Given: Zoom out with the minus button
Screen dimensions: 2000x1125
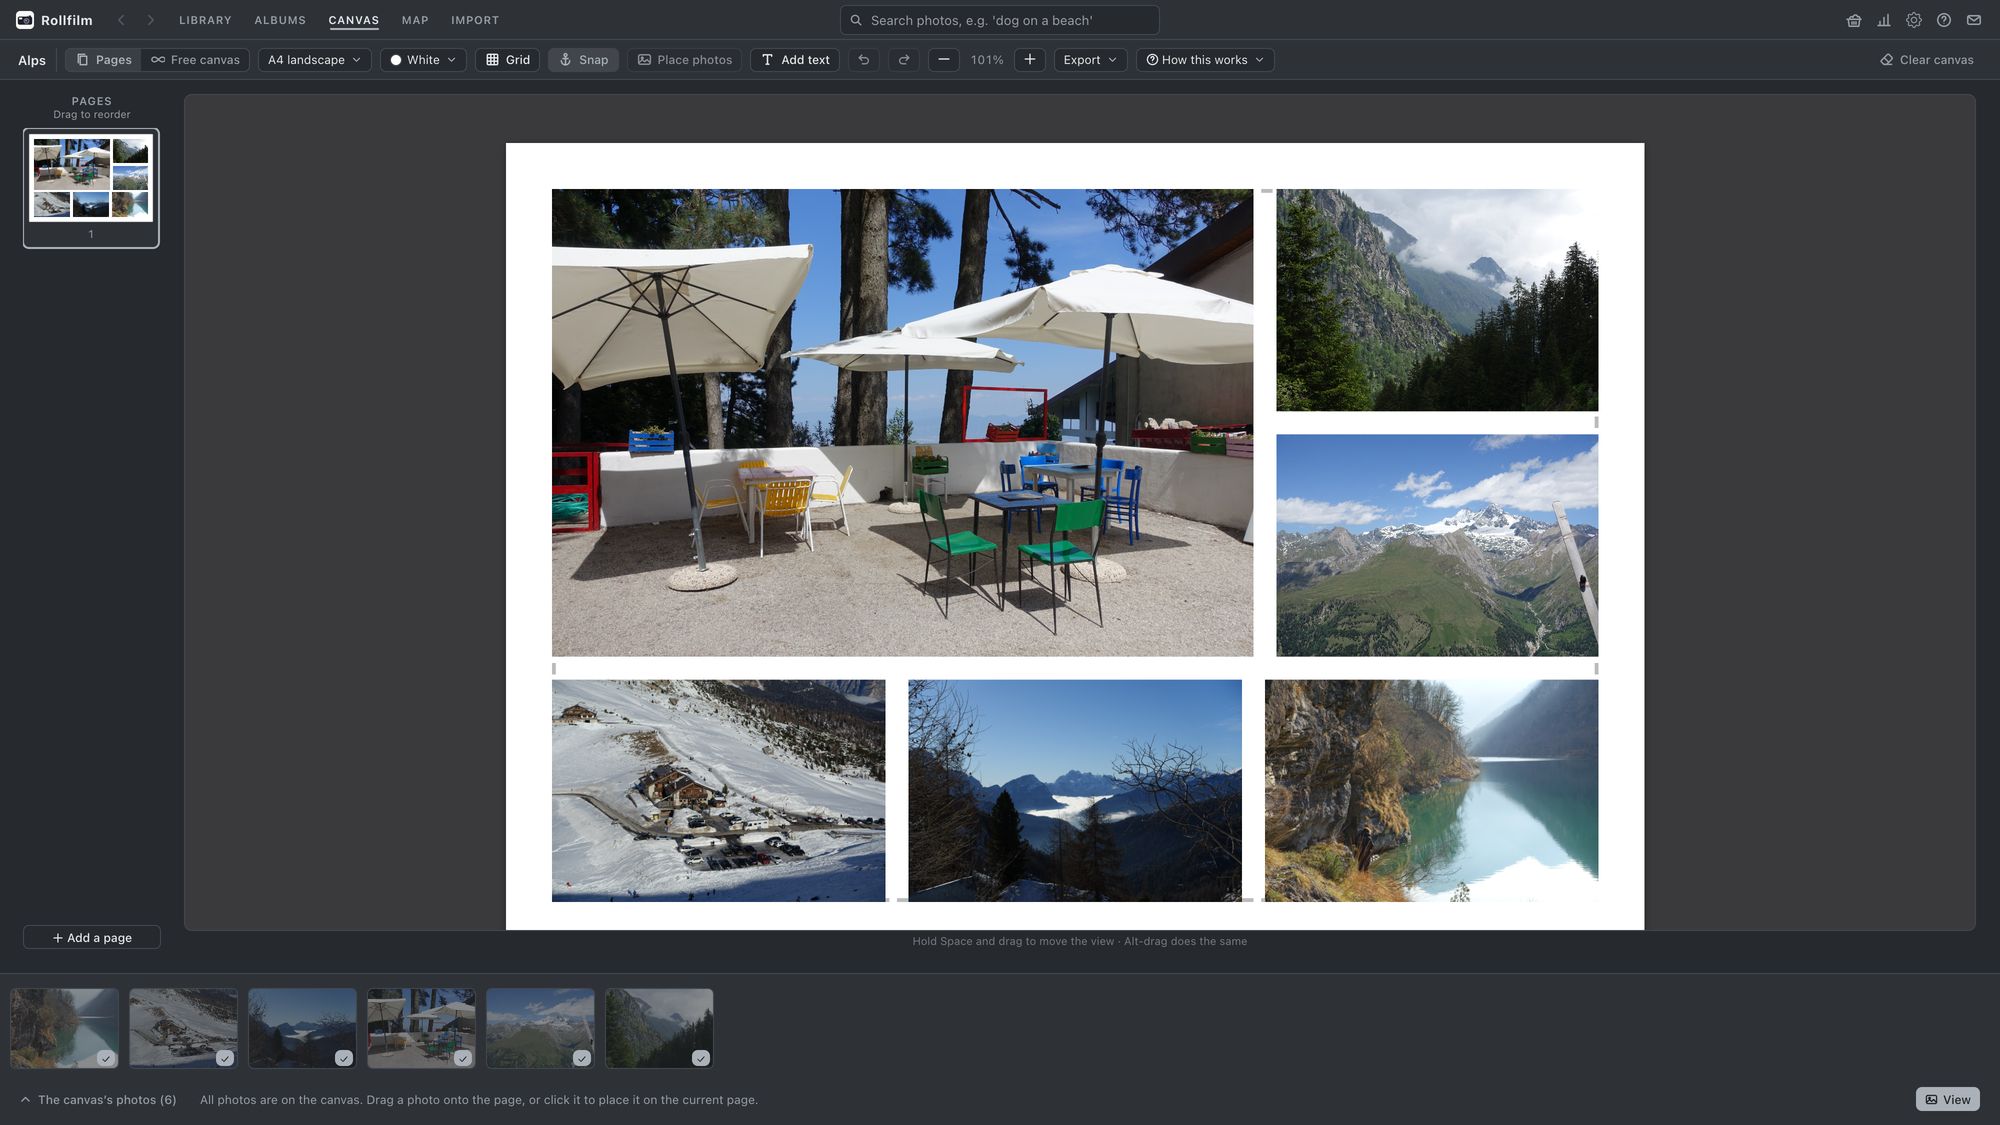Looking at the screenshot, I should [943, 60].
